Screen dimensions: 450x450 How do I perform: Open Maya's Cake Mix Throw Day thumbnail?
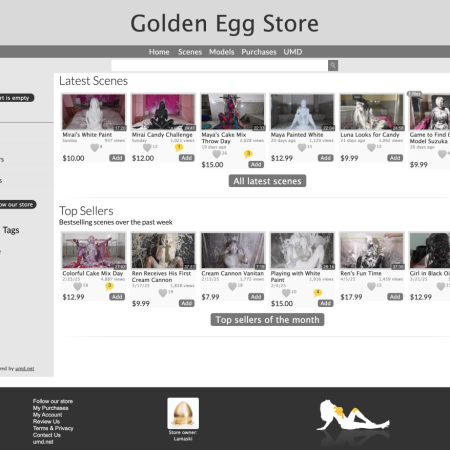pyautogui.click(x=233, y=112)
